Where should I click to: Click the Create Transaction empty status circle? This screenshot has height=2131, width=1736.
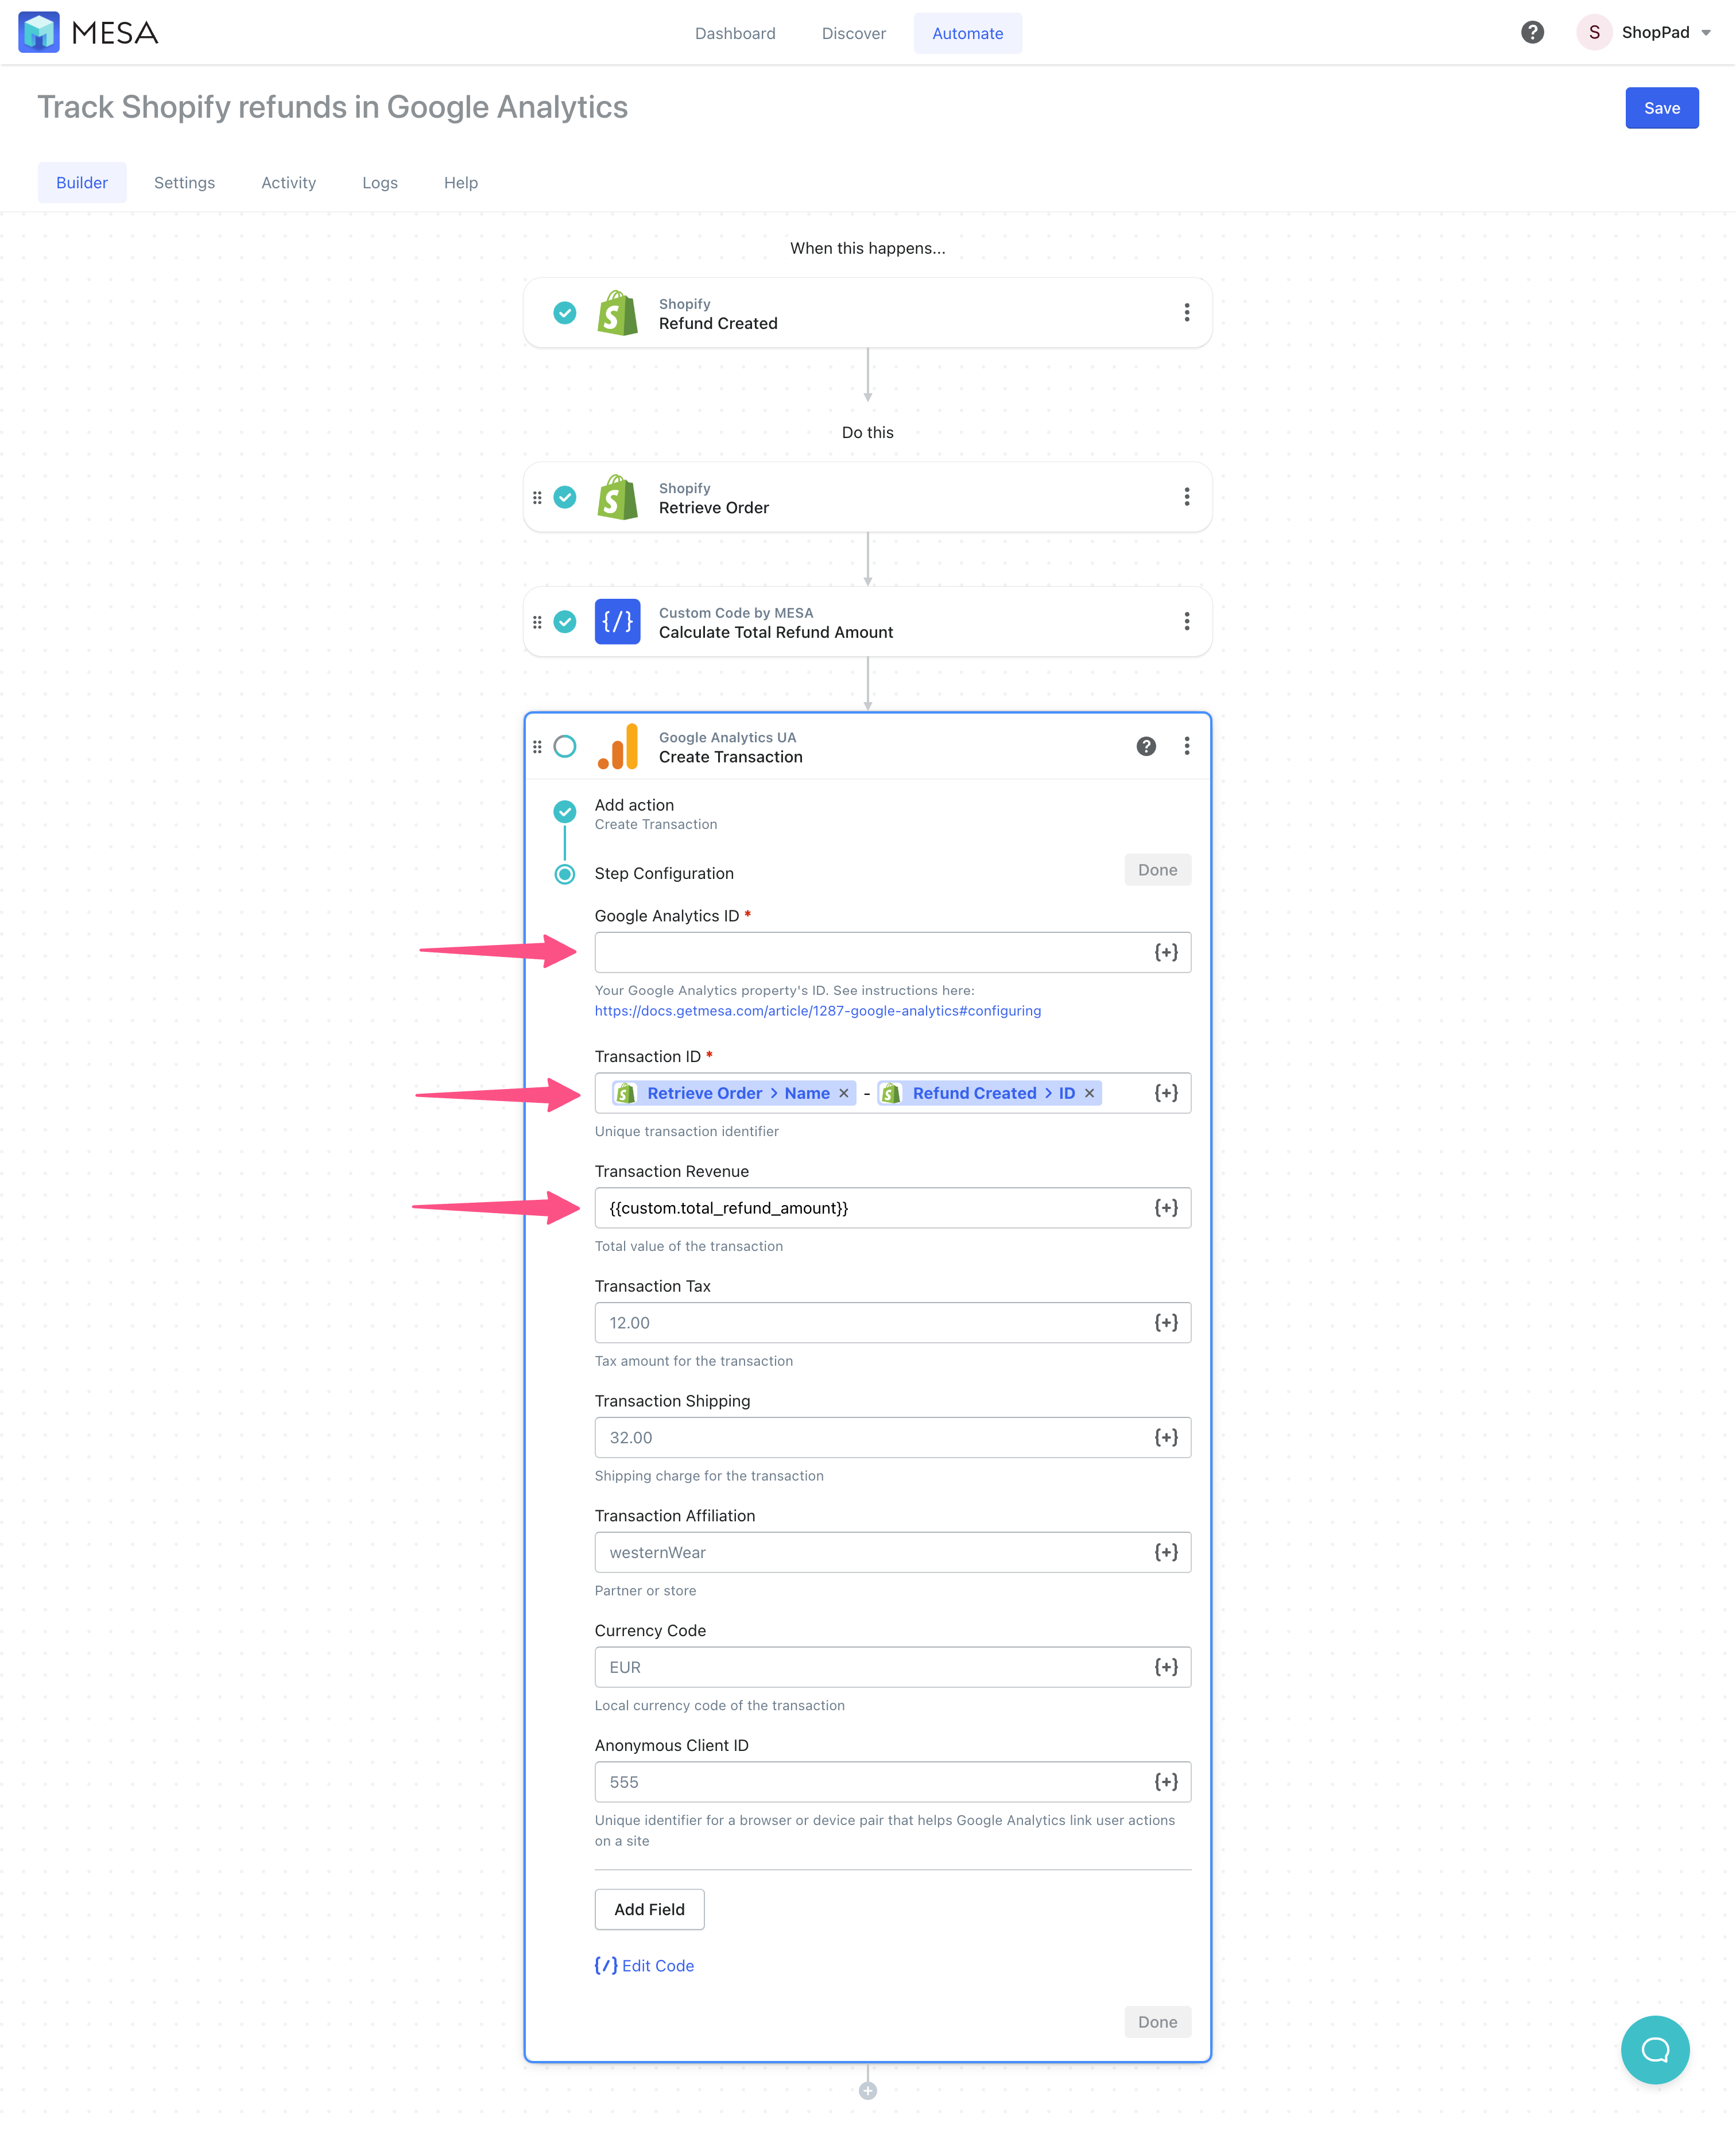(x=565, y=746)
